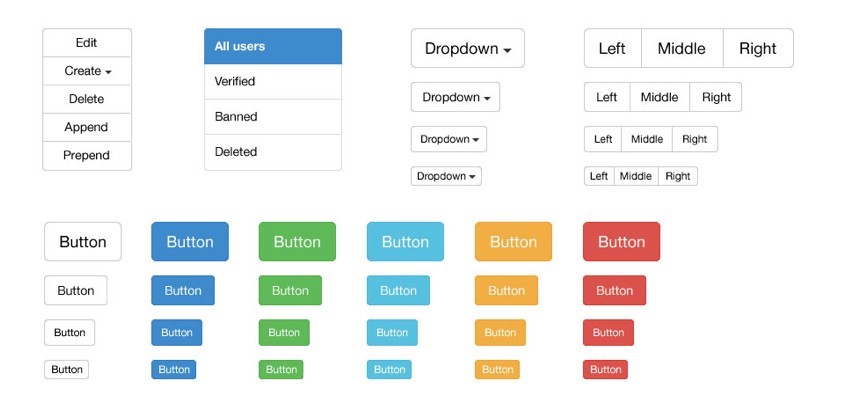This screenshot has width=860, height=412.
Task: Open the Create dropdown in vertical group
Action: point(87,71)
